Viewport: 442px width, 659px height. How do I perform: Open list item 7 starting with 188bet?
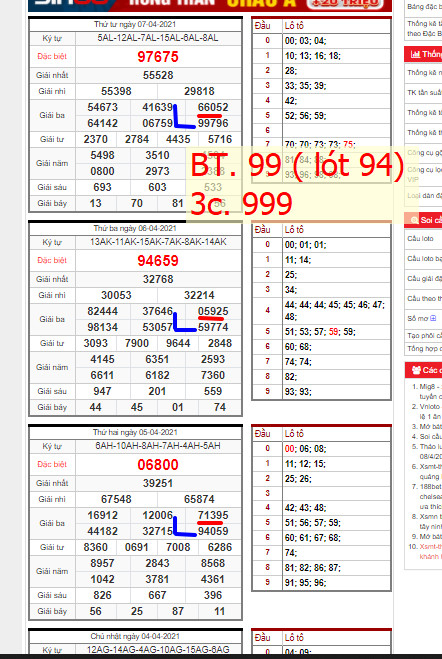[x=430, y=496]
